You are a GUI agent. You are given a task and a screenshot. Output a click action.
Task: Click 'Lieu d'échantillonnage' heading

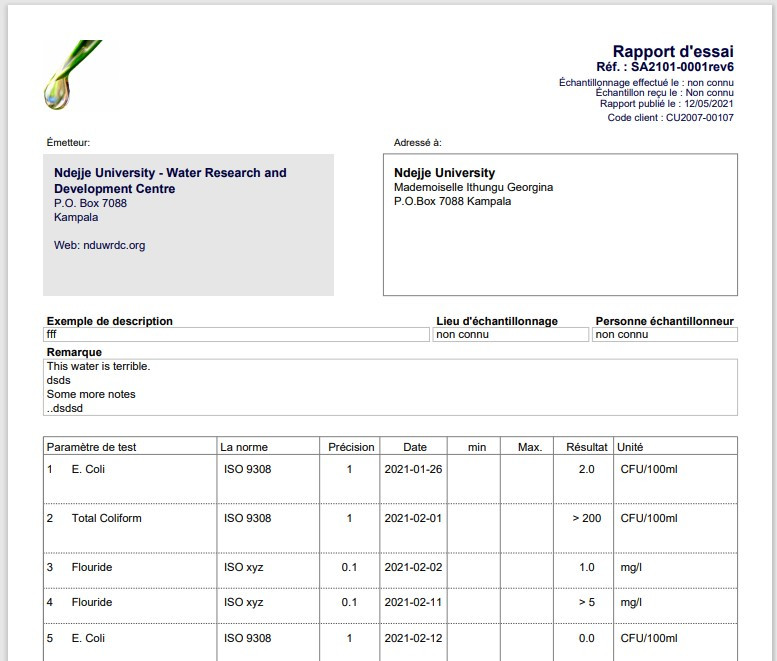pyautogui.click(x=497, y=321)
